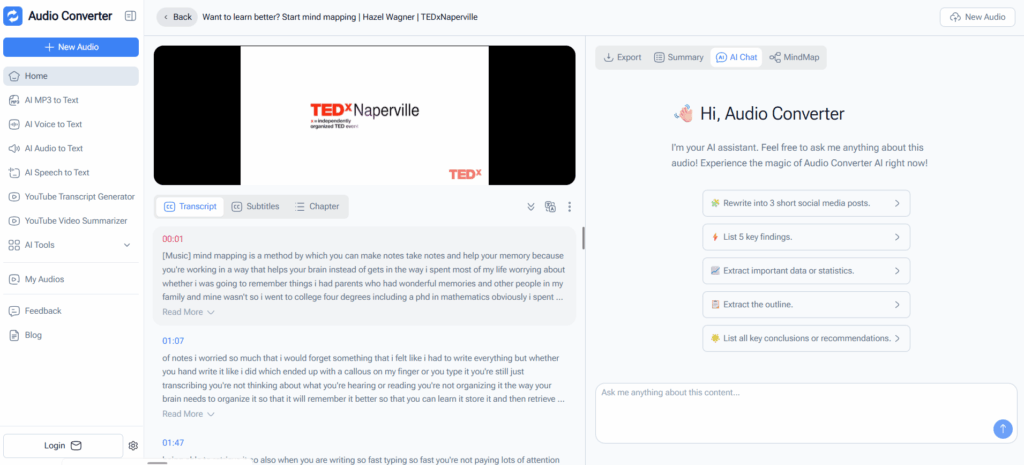Image resolution: width=1024 pixels, height=465 pixels.
Task: Collapse the sidebar using the panel icon
Action: [130, 16]
